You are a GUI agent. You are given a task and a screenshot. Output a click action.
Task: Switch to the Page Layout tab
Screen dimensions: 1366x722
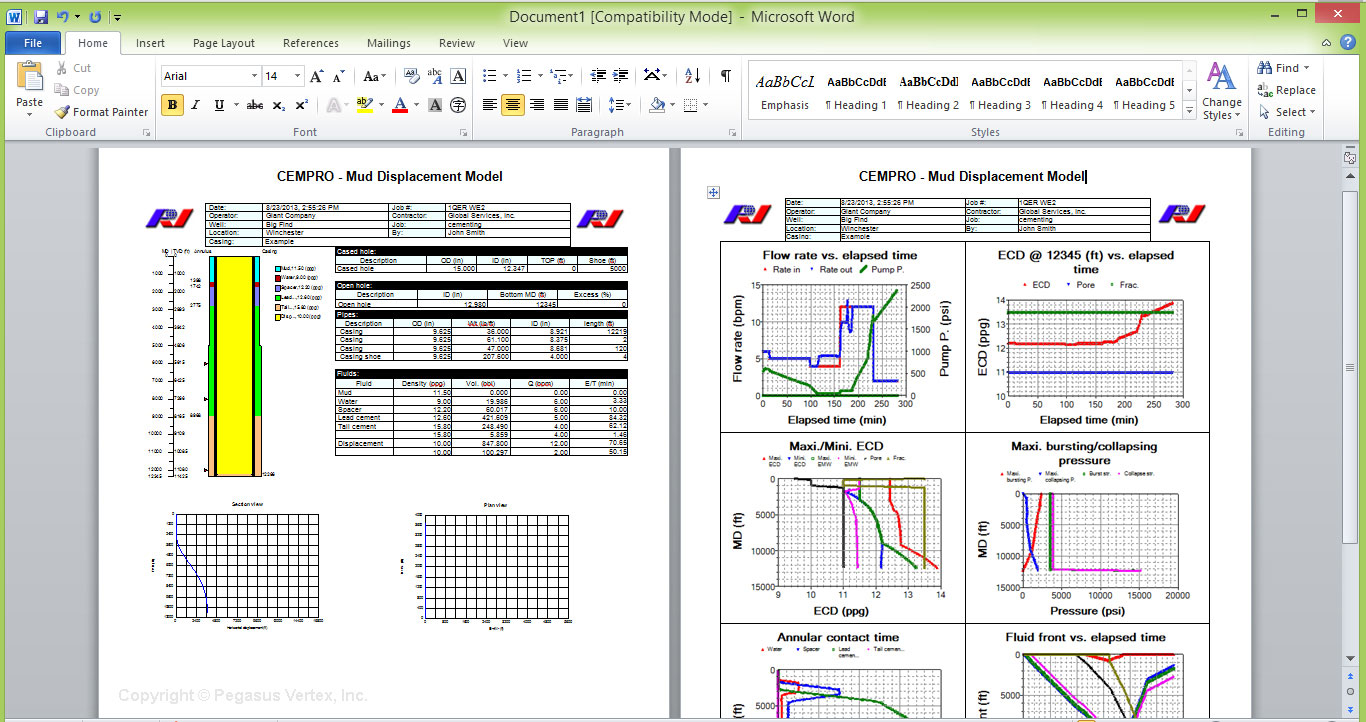click(x=224, y=43)
